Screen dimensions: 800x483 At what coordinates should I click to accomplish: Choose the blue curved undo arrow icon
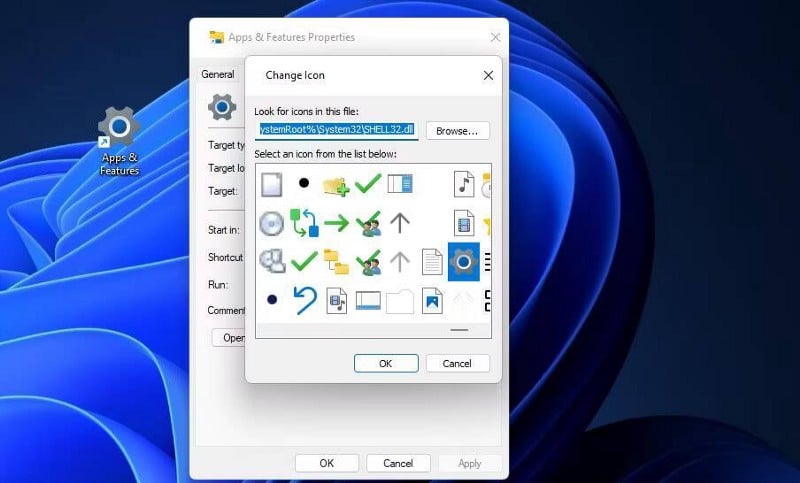(x=305, y=300)
